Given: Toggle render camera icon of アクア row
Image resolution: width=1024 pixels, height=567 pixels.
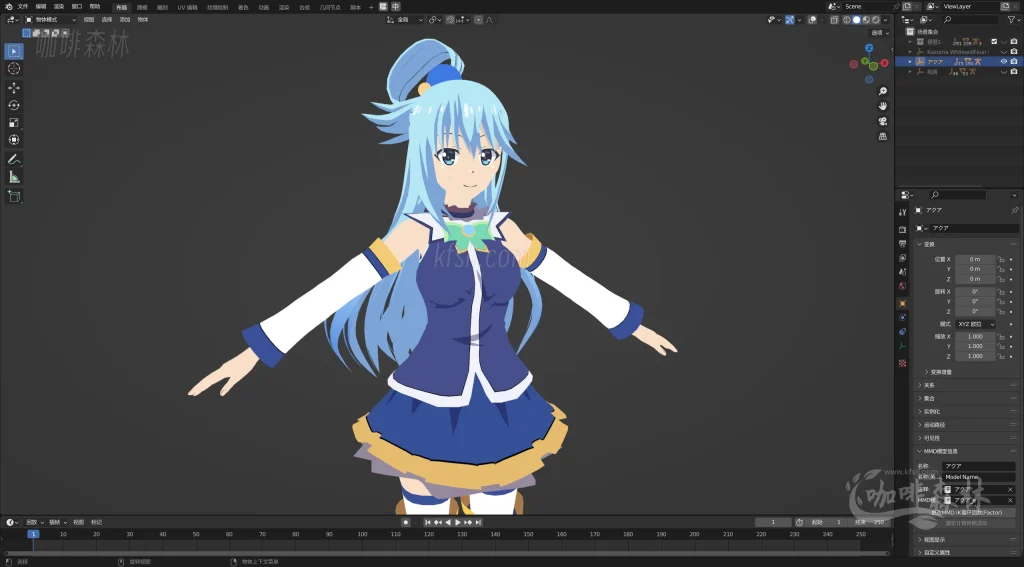Looking at the screenshot, I should tap(1014, 61).
